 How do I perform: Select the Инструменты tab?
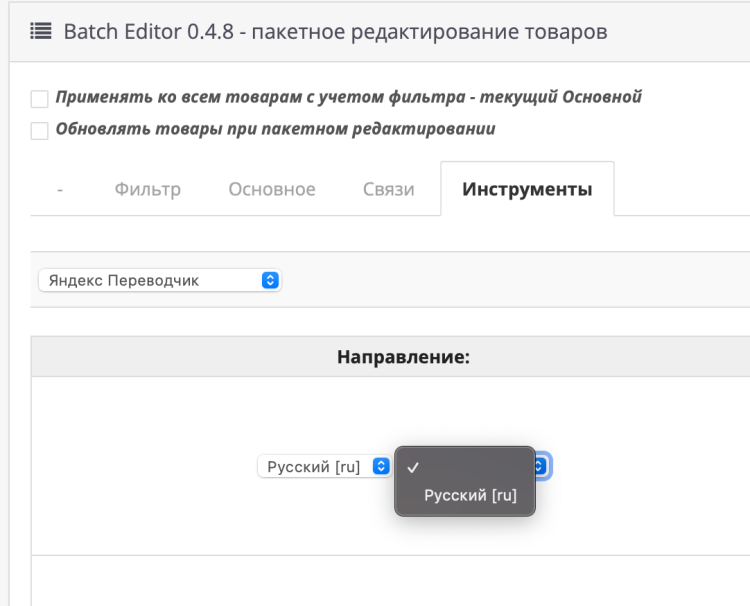pos(527,189)
